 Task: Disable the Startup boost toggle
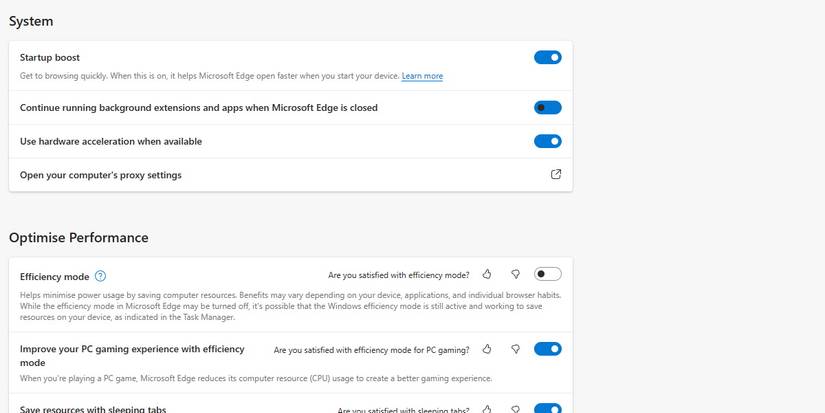click(547, 58)
